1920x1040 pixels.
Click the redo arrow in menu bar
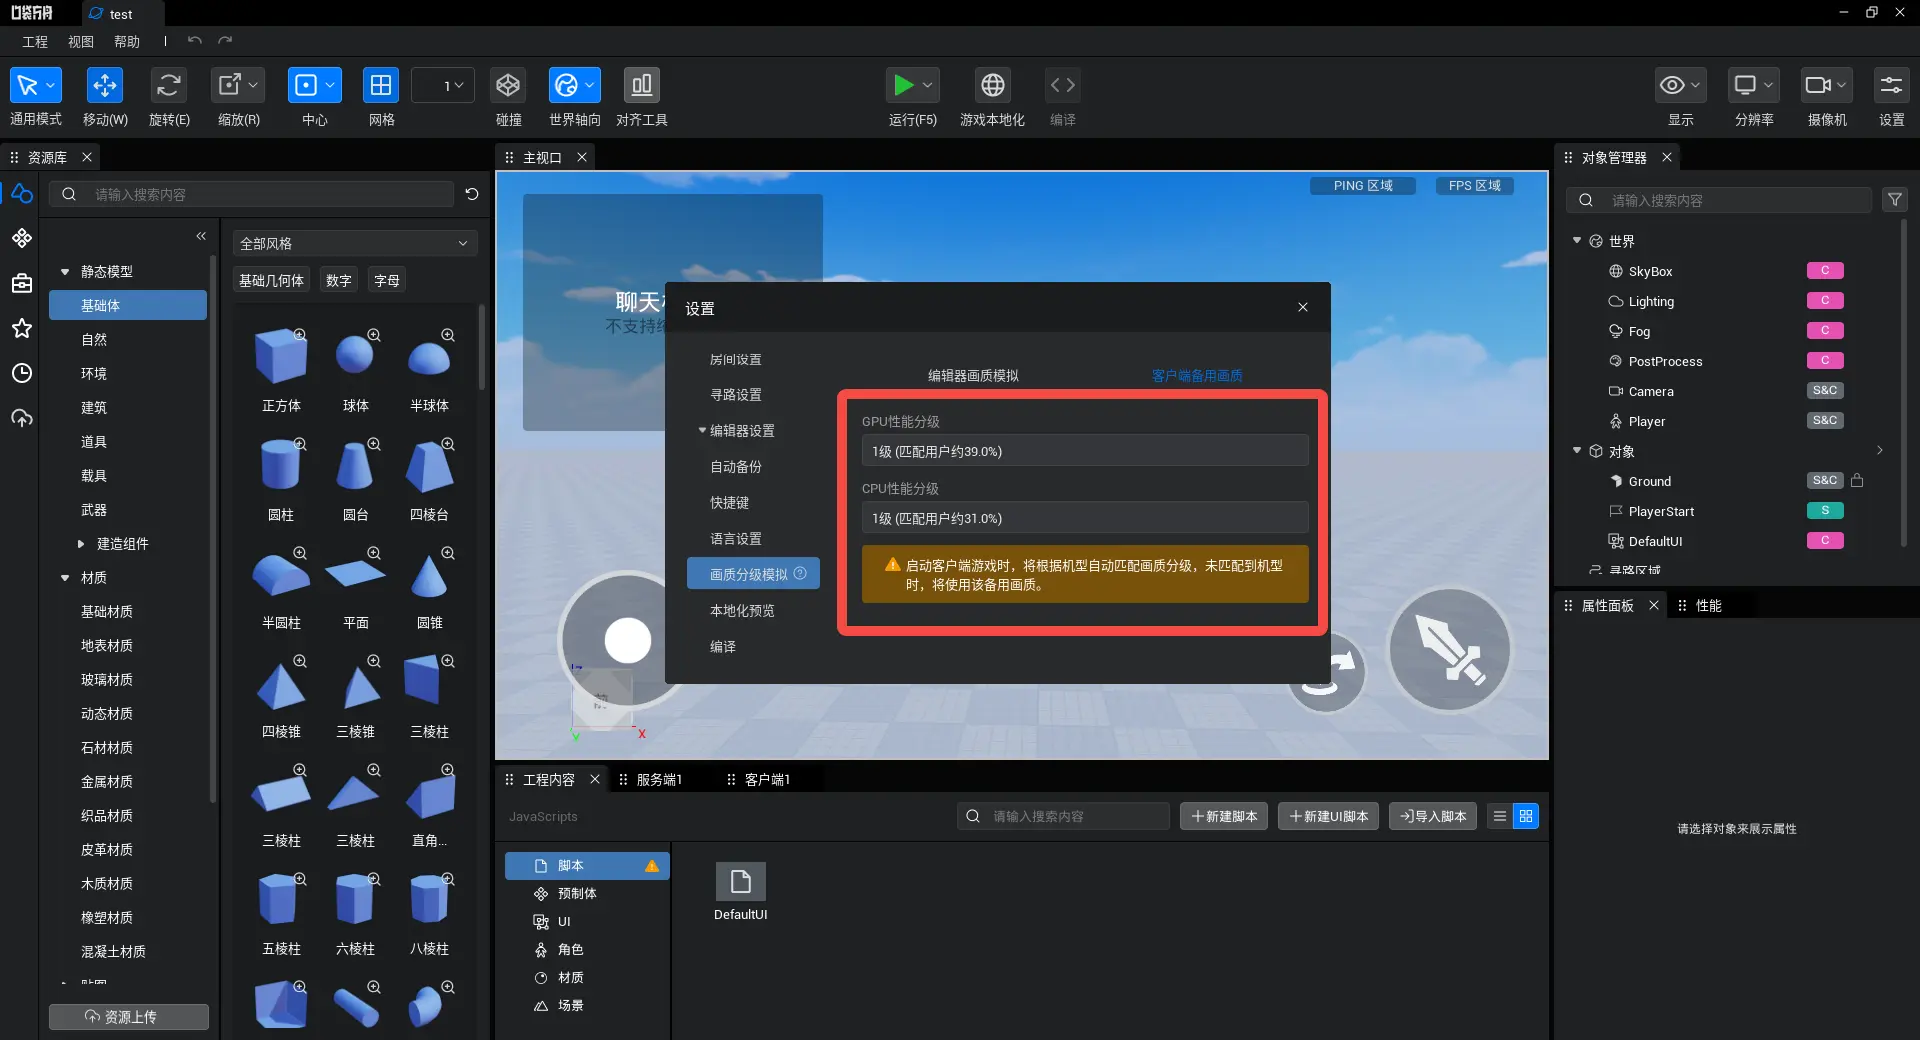pyautogui.click(x=225, y=41)
